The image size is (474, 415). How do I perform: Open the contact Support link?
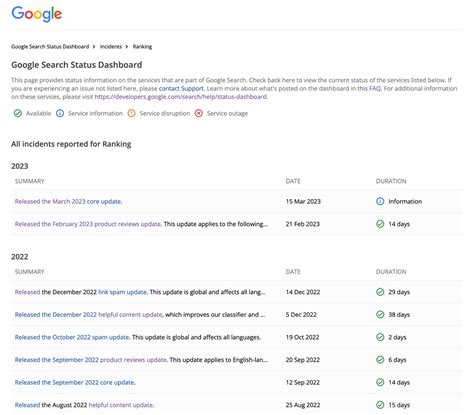(181, 88)
